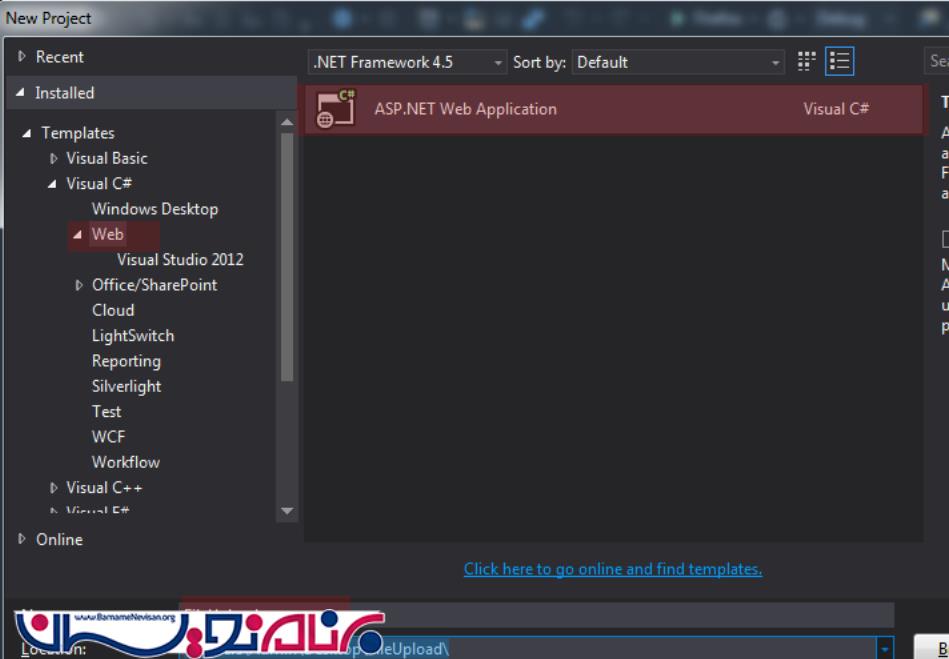
Task: Select the WCF template category
Action: pos(108,437)
